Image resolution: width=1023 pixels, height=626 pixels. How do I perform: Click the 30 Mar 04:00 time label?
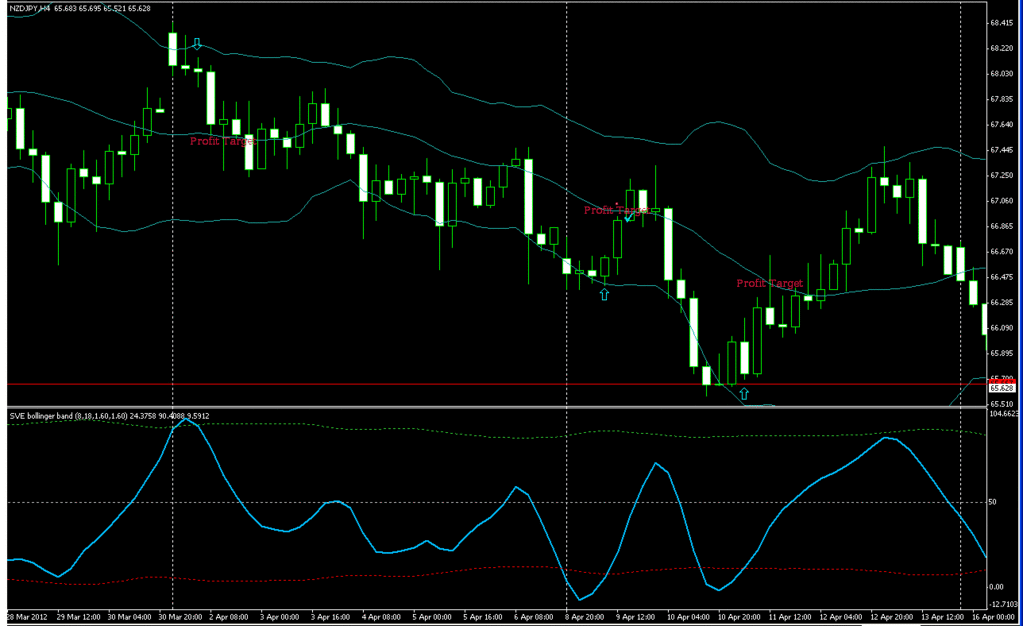tap(129, 617)
